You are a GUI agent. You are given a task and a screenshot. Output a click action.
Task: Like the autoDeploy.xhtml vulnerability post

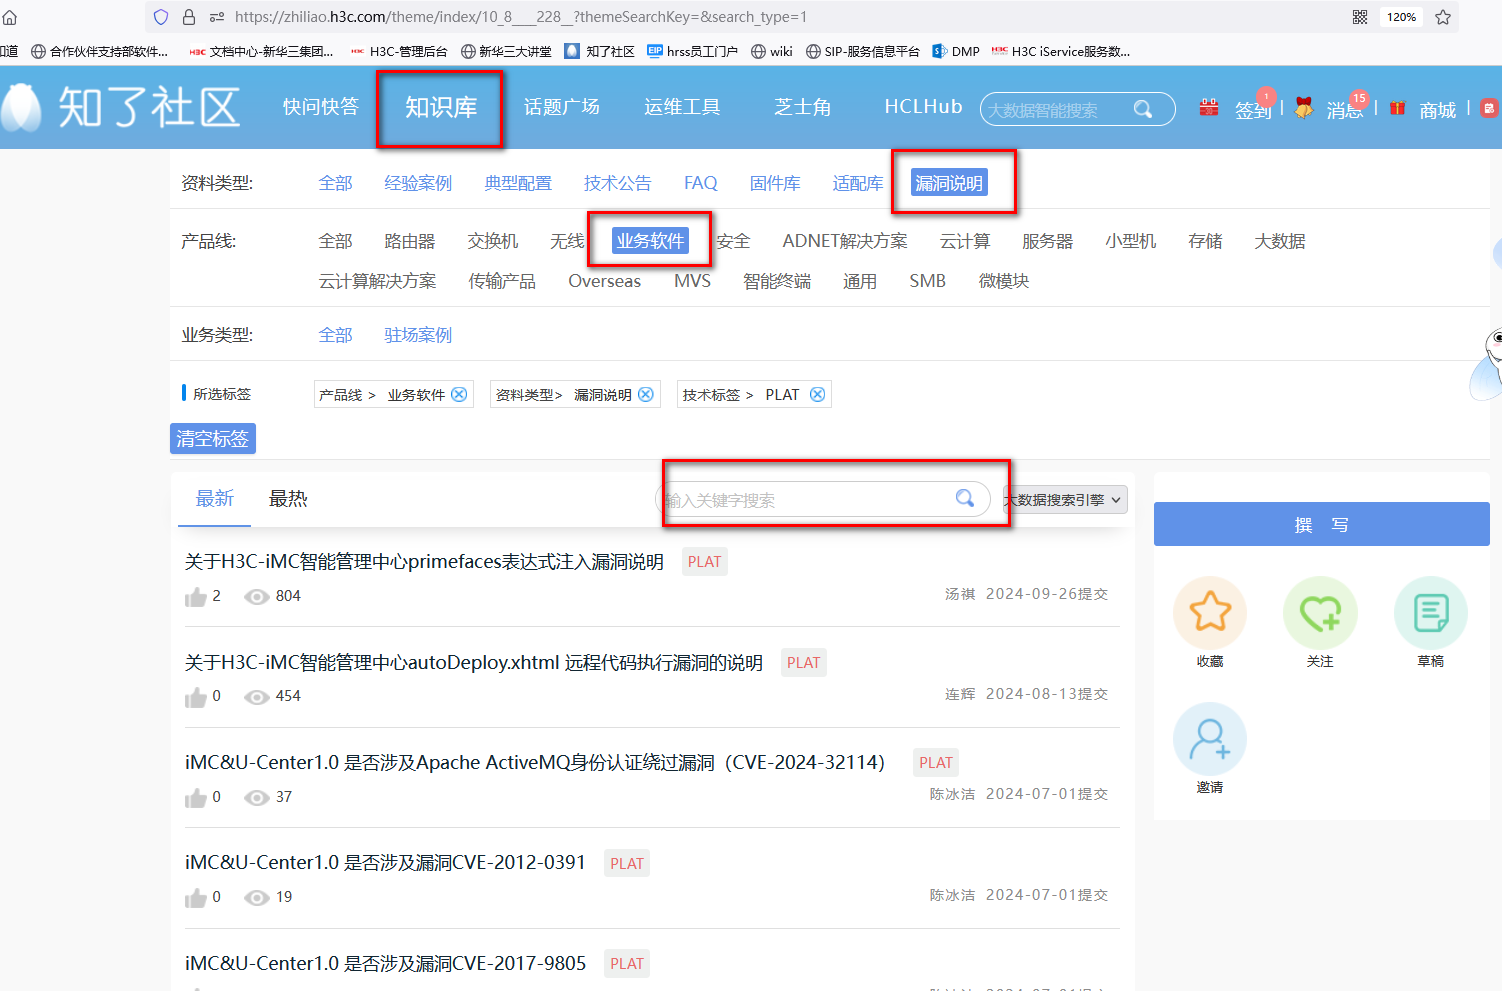[x=196, y=697]
